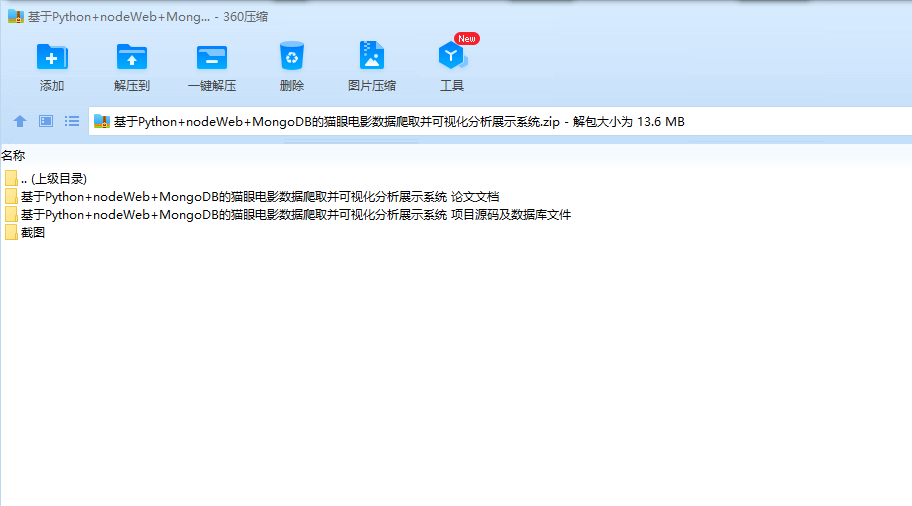Click folder icon of 项目源码及数据库文件 row
This screenshot has height=506, width=912.
(x=11, y=215)
